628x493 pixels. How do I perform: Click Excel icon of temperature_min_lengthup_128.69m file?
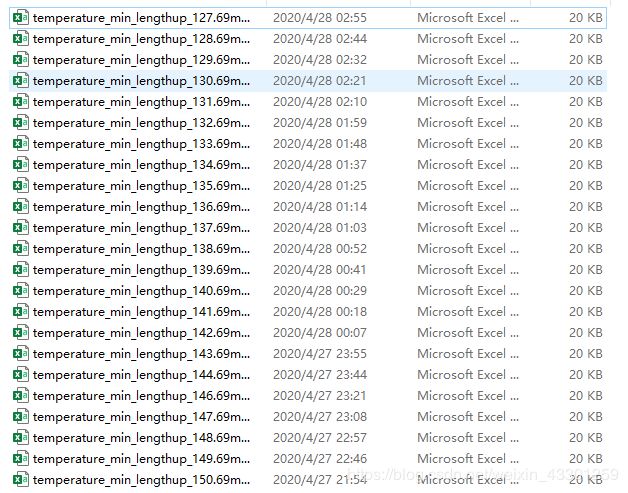20,39
